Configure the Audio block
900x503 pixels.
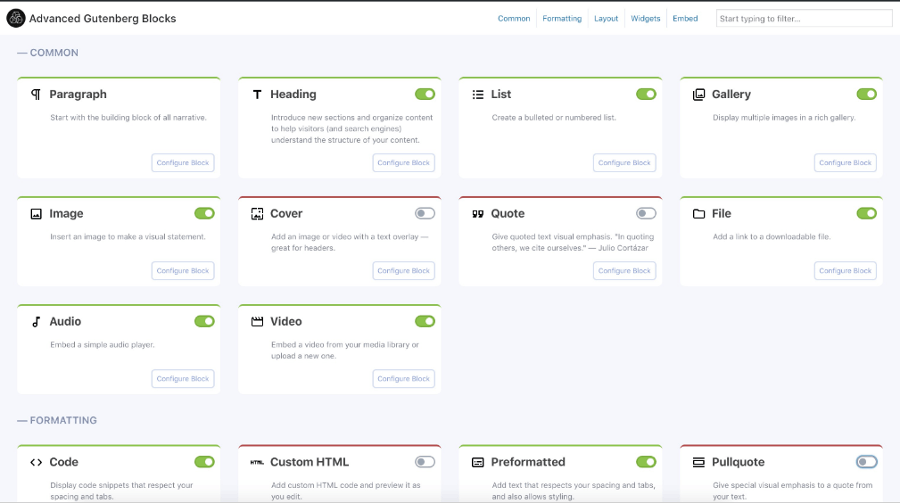pyautogui.click(x=183, y=379)
